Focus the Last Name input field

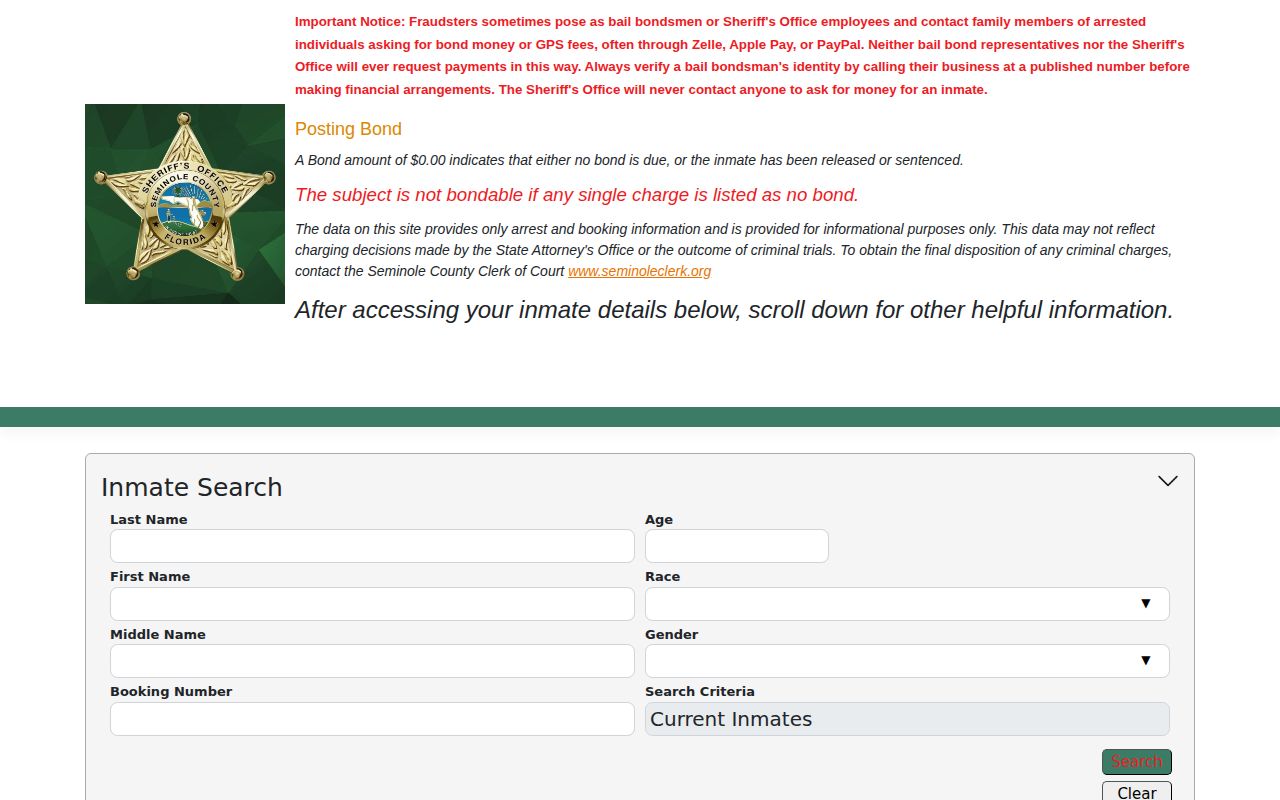(372, 546)
